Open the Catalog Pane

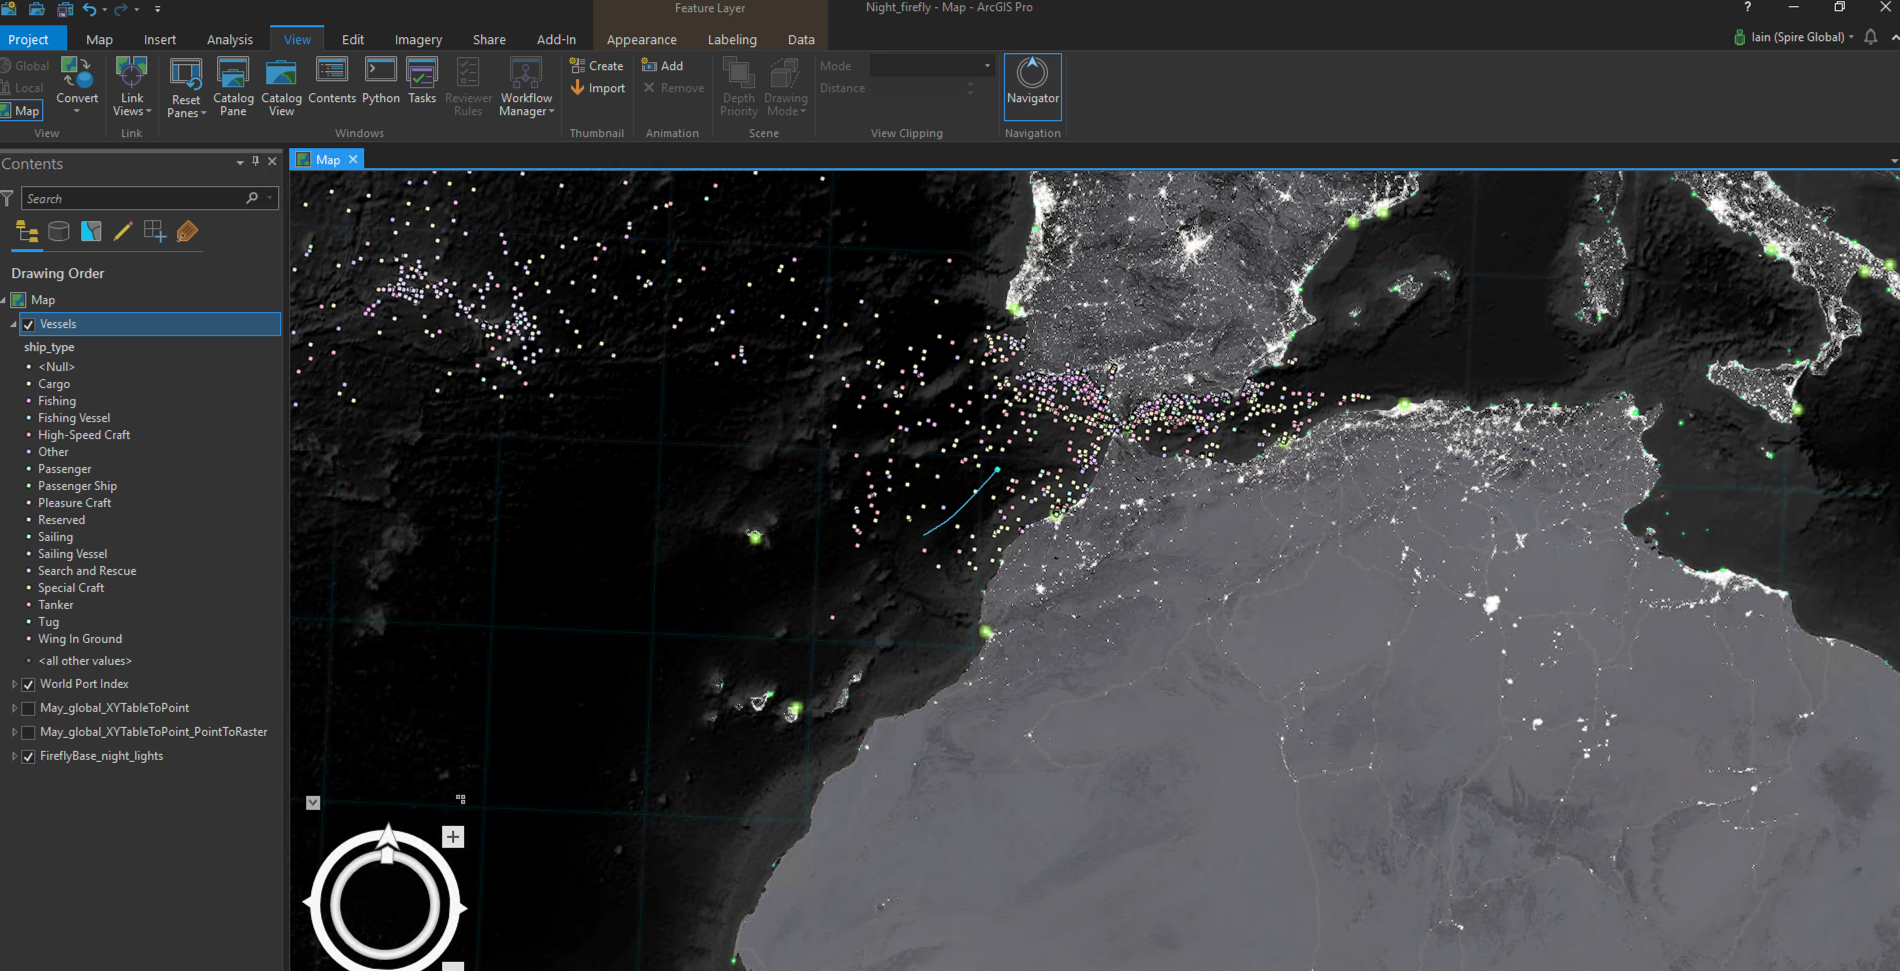[233, 86]
